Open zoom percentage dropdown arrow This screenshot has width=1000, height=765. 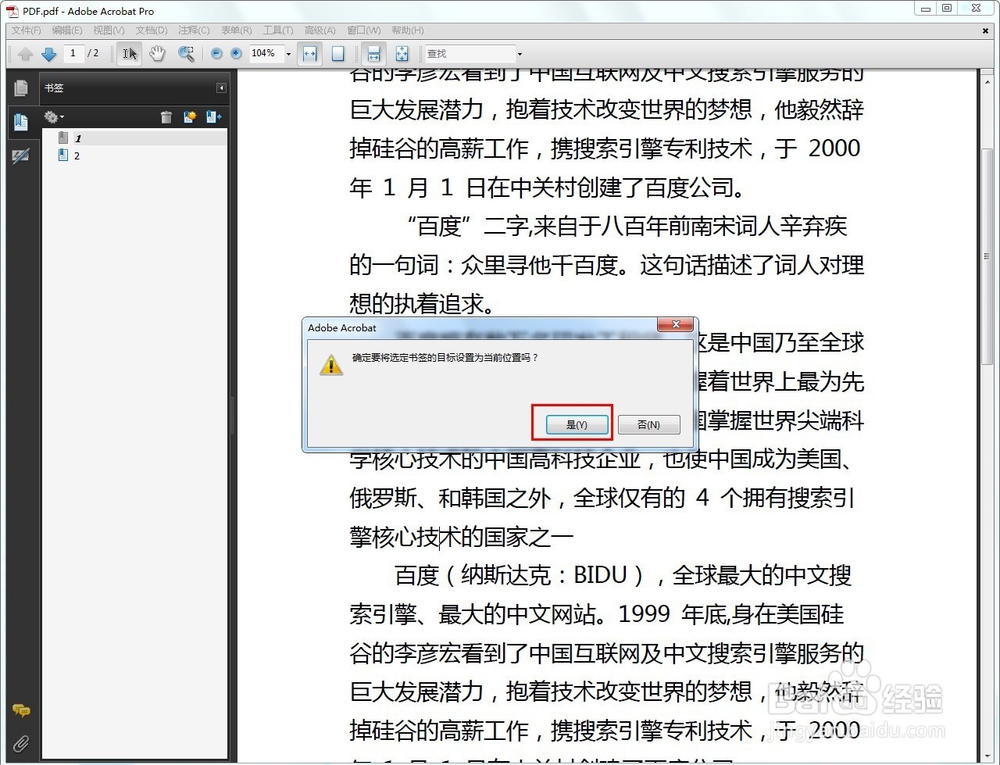click(288, 54)
